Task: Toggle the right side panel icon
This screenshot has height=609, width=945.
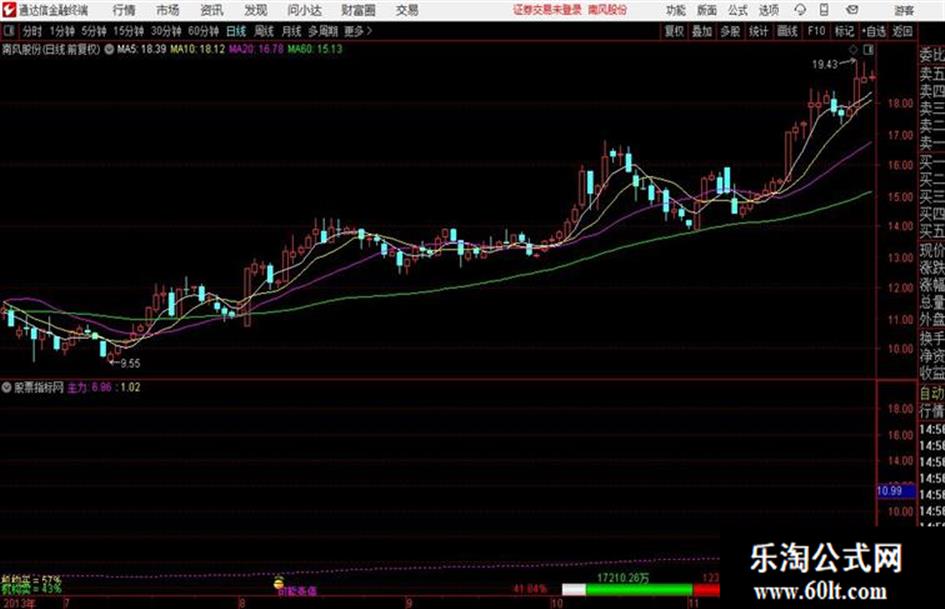Action: tap(868, 49)
